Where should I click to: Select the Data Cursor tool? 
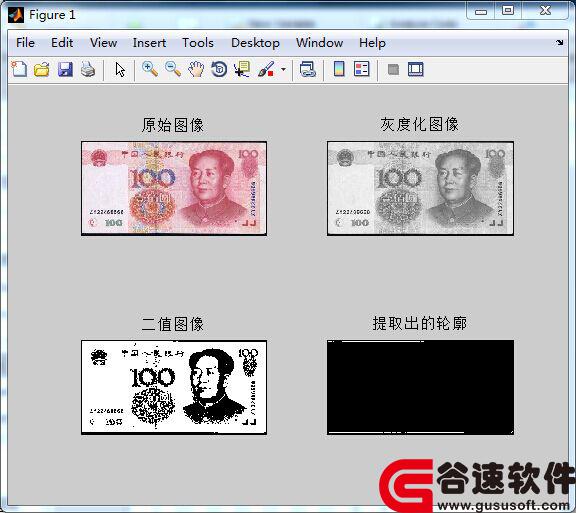click(x=242, y=69)
